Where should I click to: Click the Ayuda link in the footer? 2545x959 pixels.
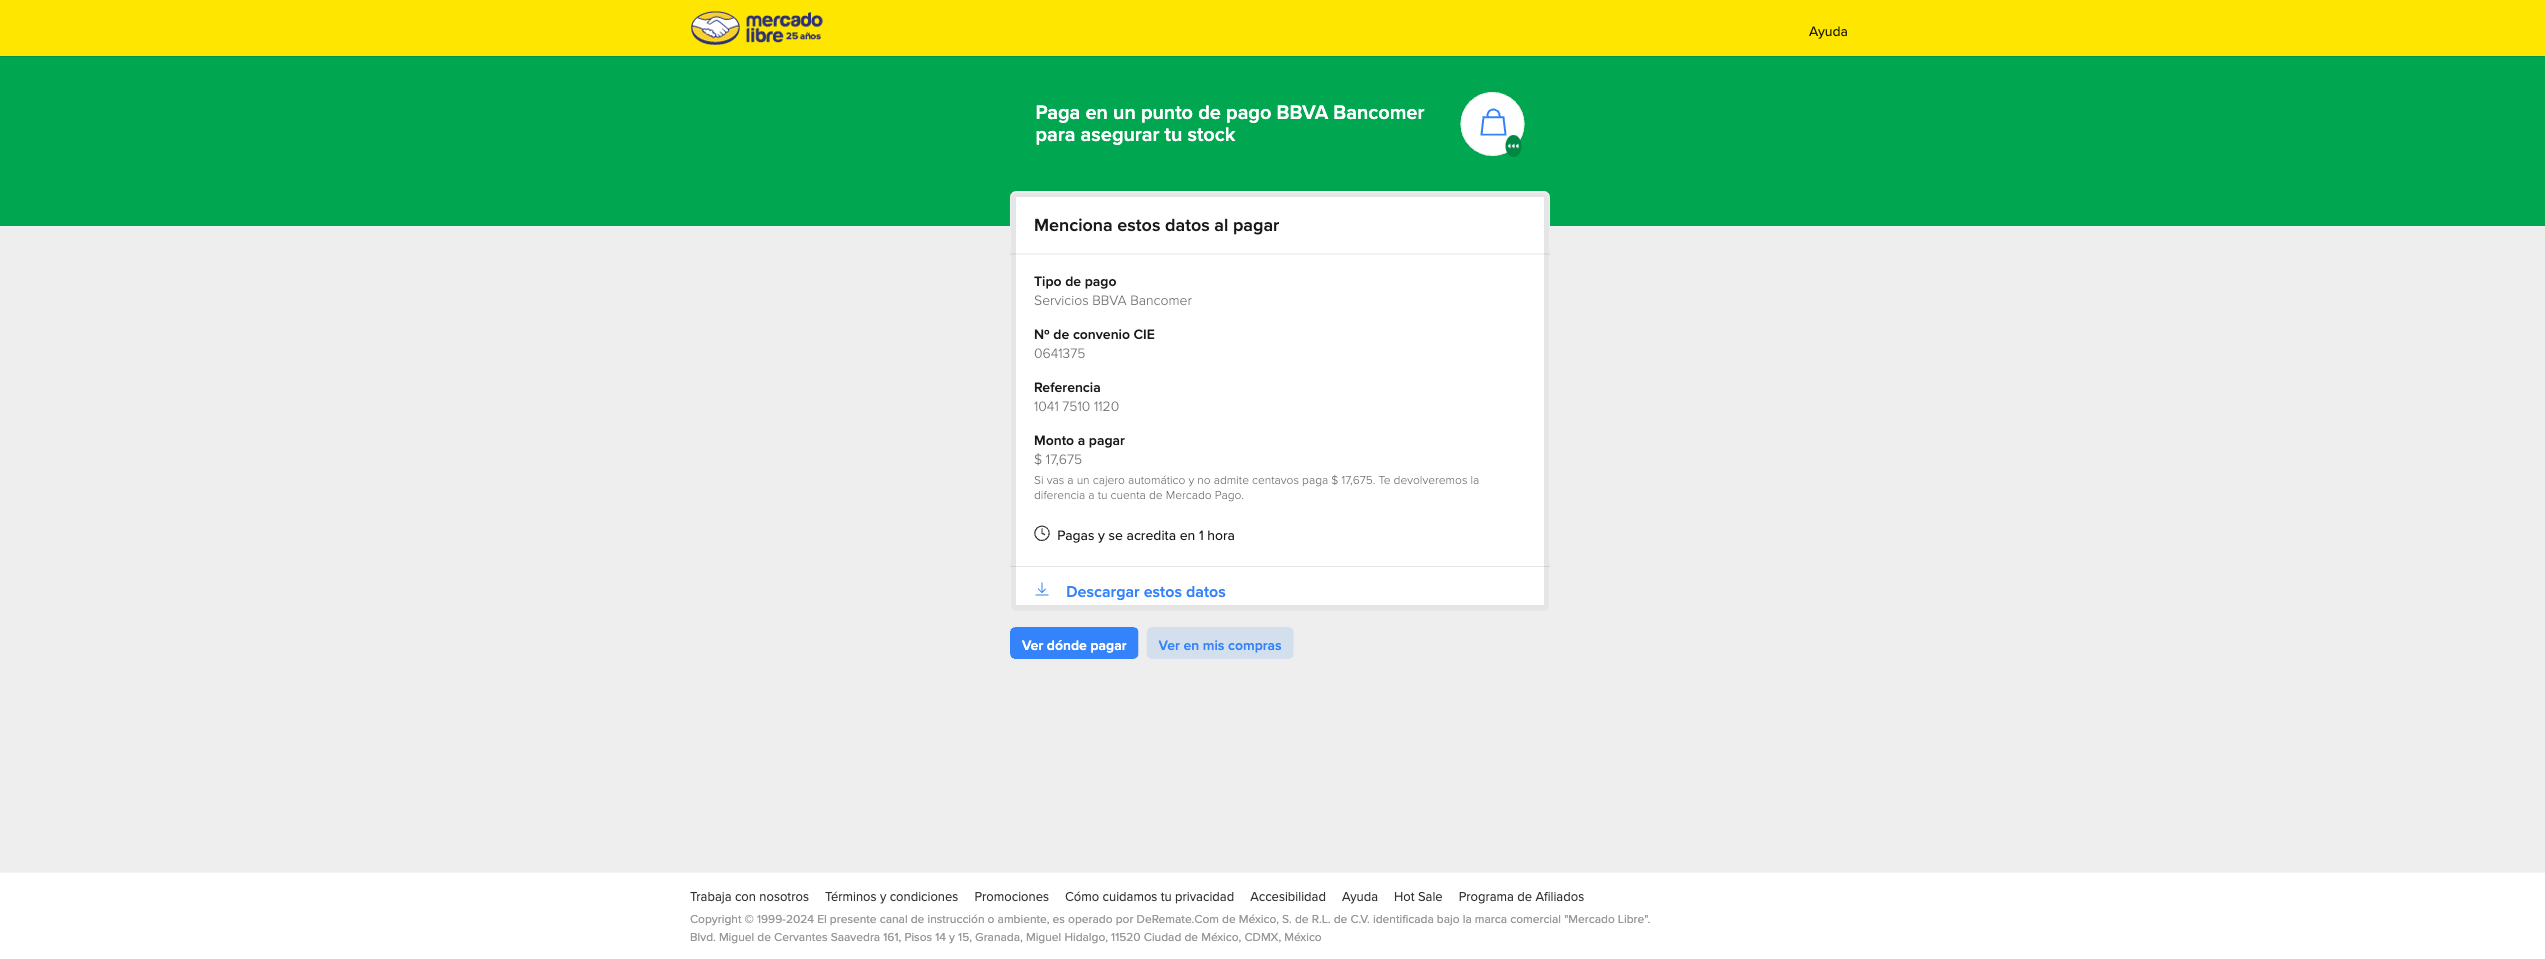pos(1359,897)
